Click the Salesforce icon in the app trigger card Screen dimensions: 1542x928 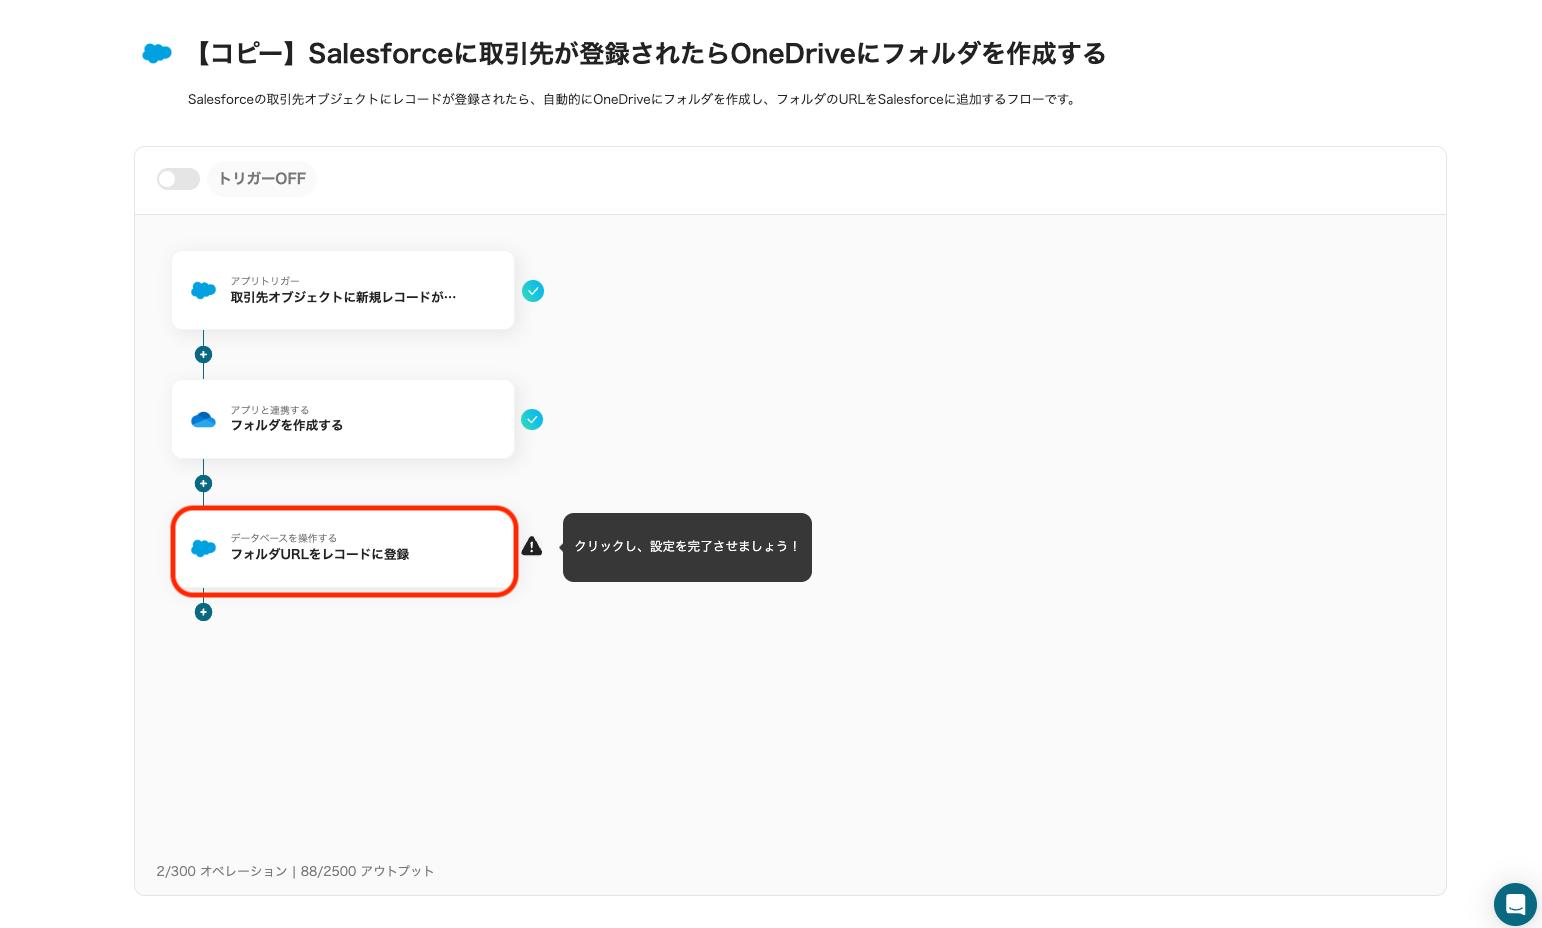203,290
